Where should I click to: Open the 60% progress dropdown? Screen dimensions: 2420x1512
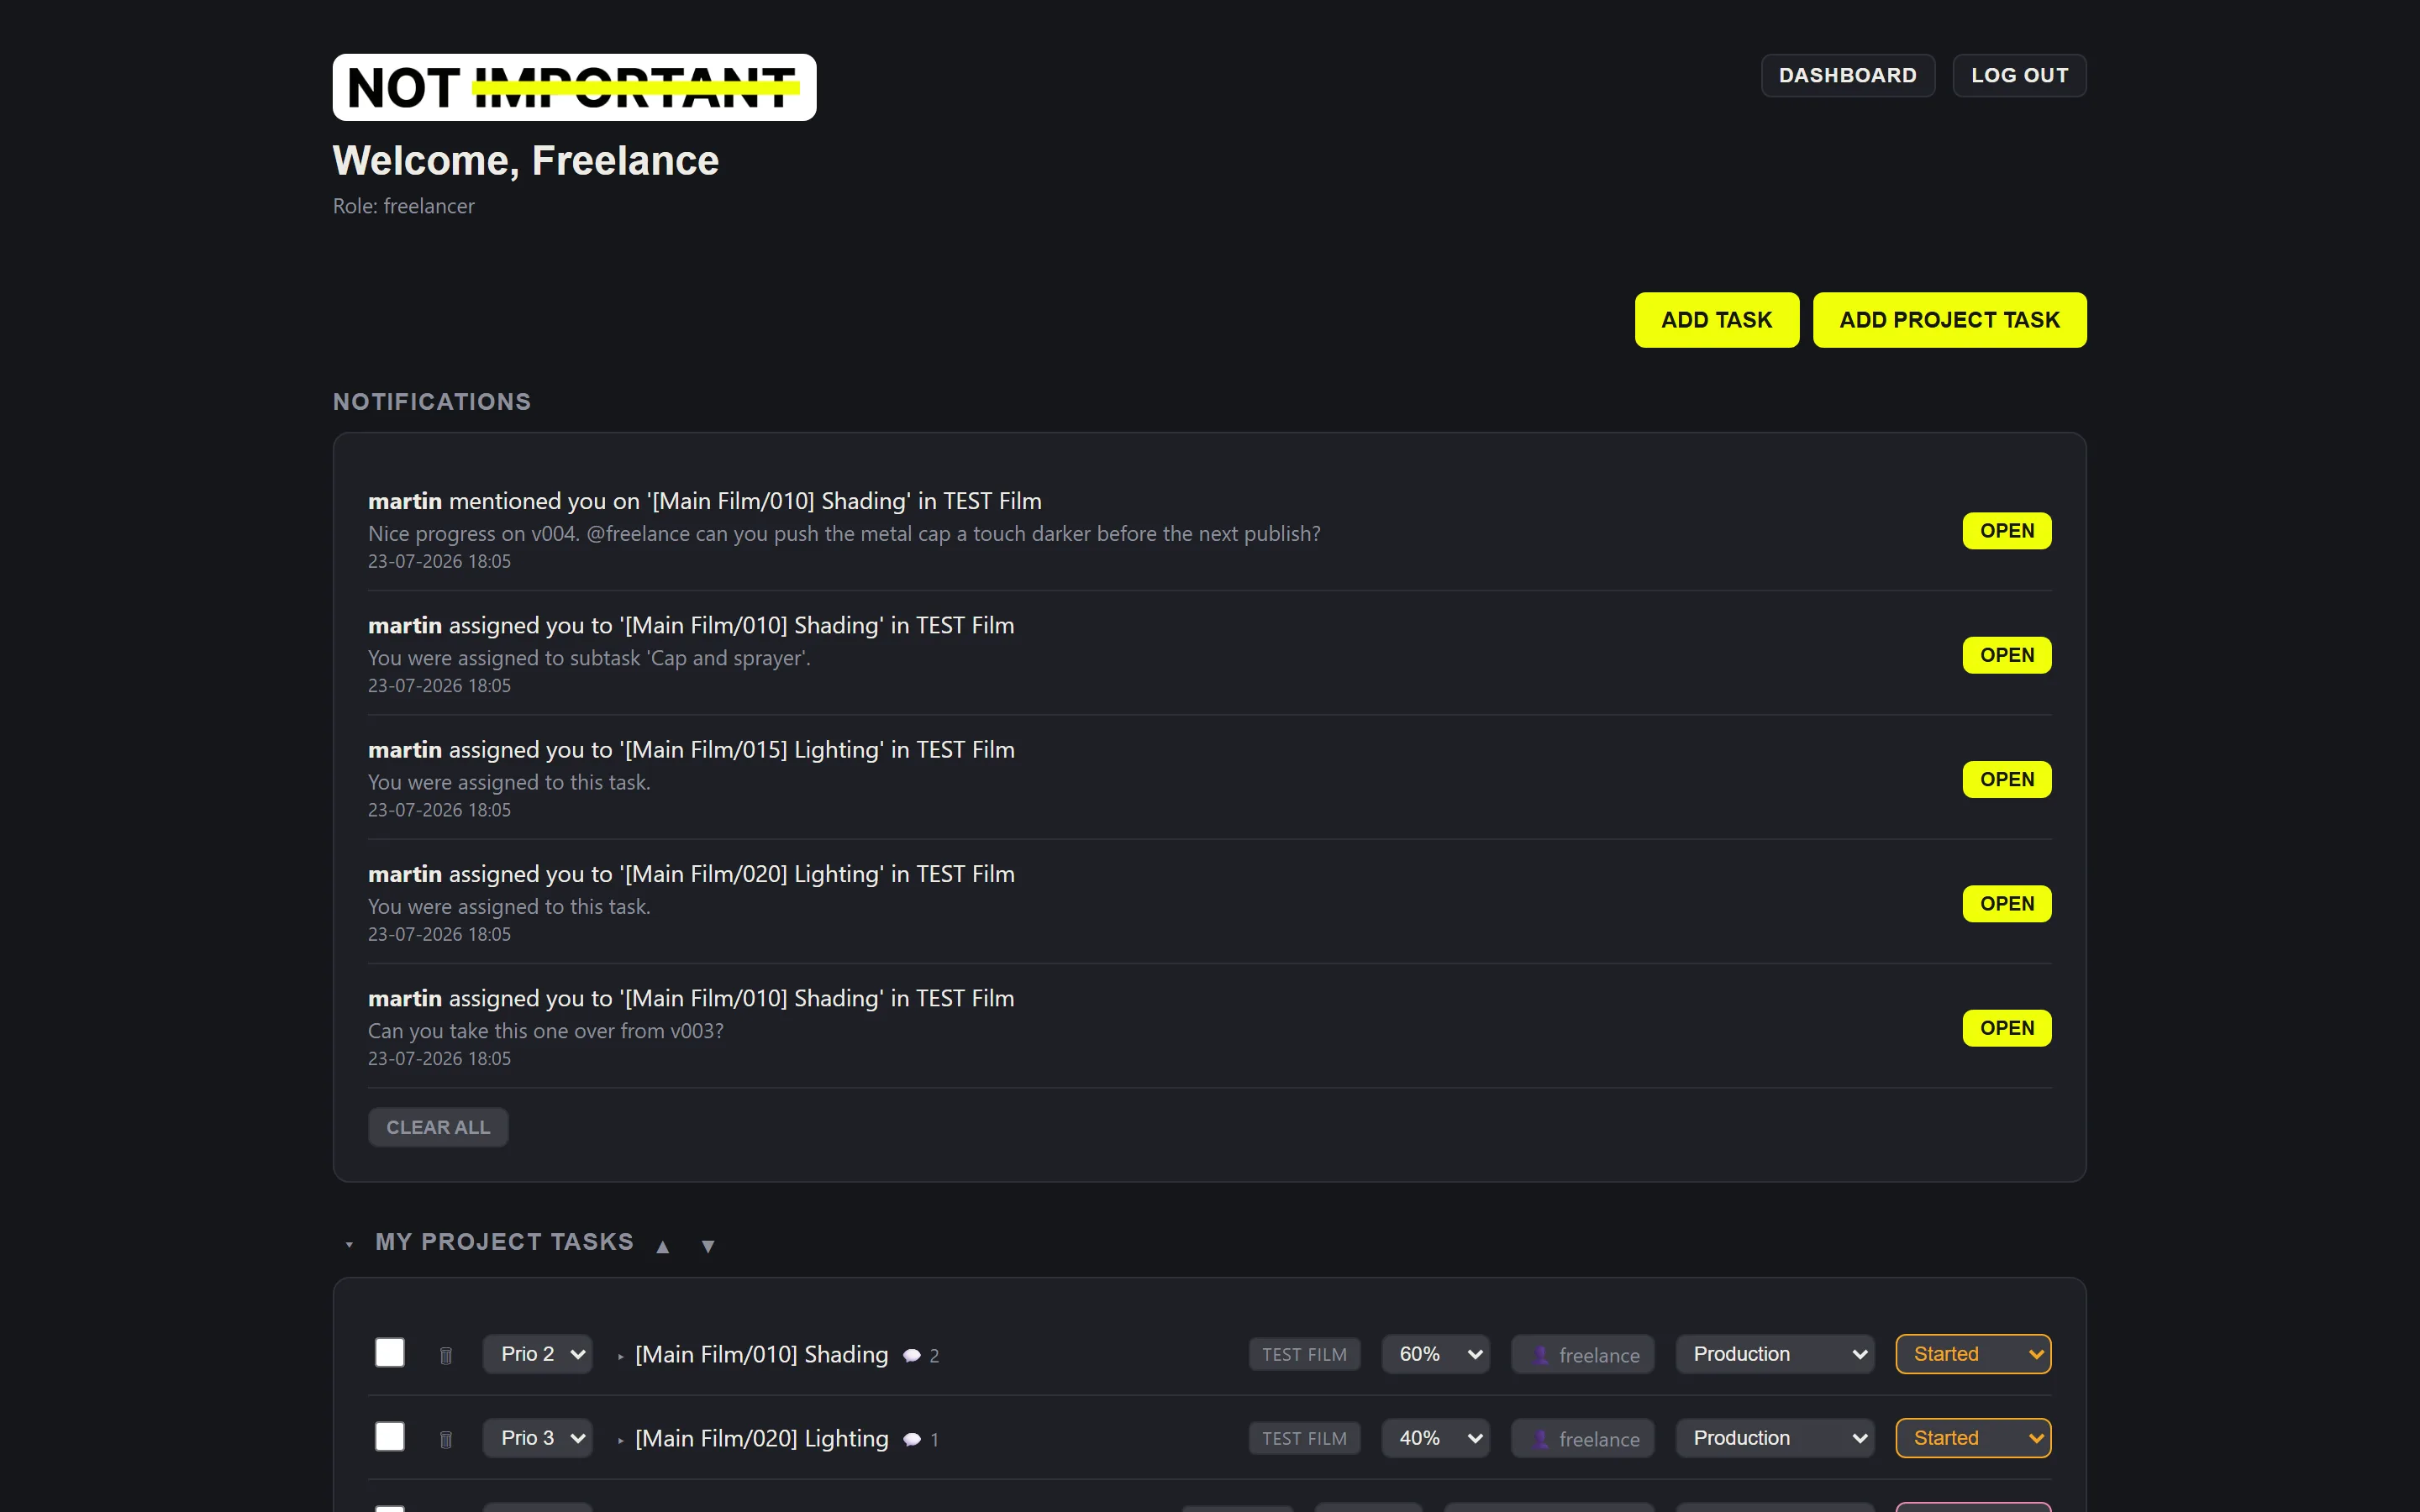coord(1436,1354)
